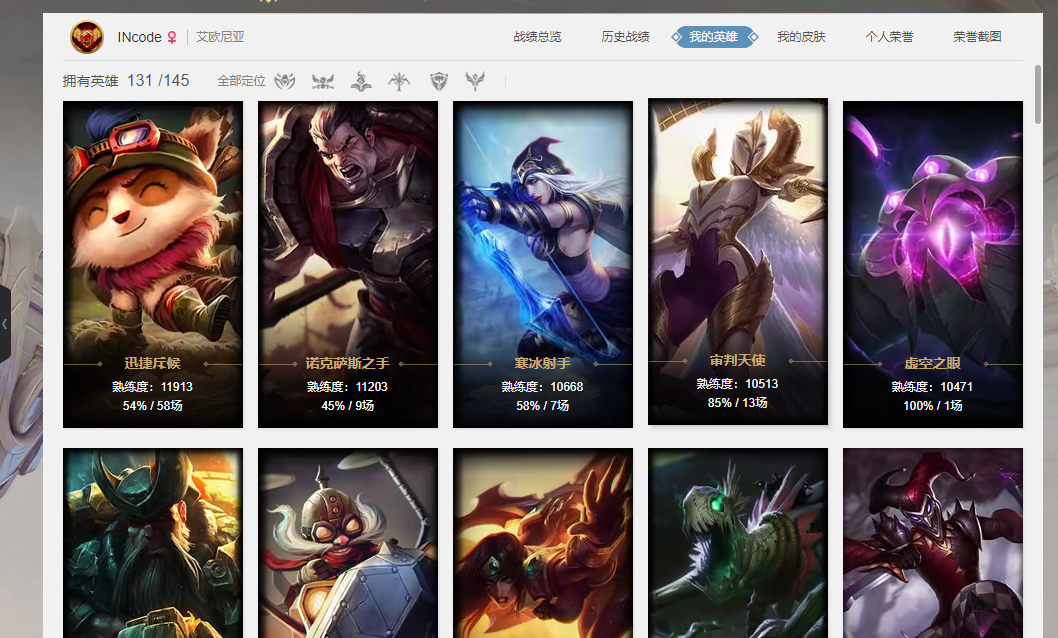1058x638 pixels.
Task: Click the 熟练度：10471 mastery value
Action: tap(932, 387)
